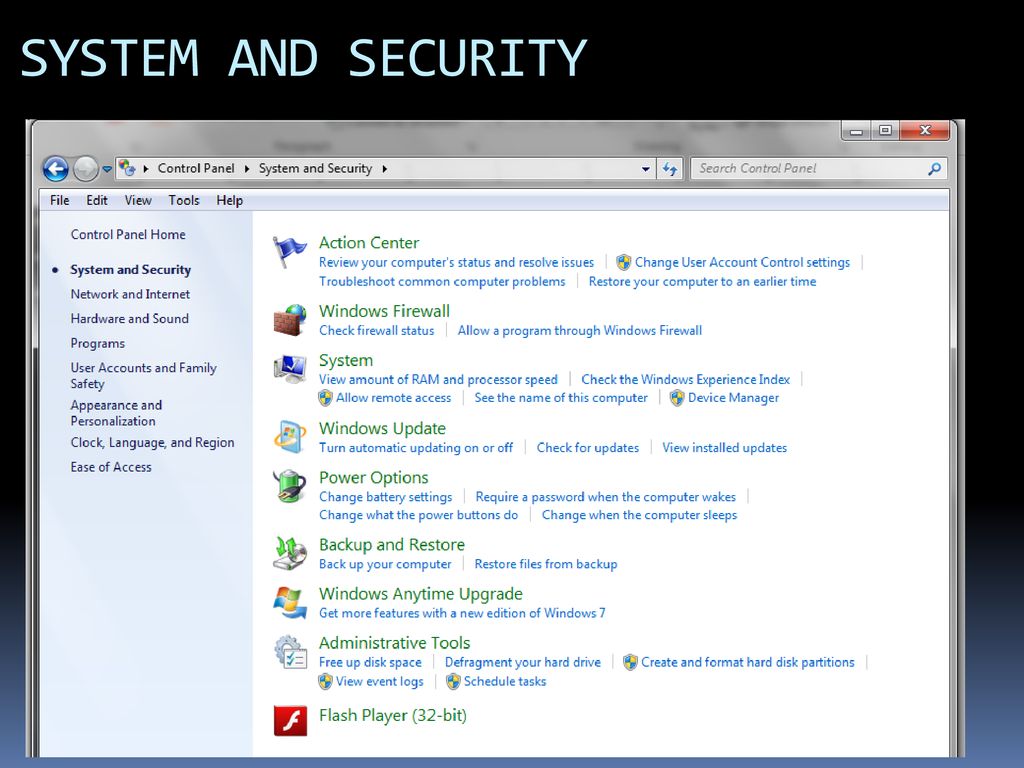Click Check for updates
The width and height of the screenshot is (1024, 768).
[x=588, y=448]
